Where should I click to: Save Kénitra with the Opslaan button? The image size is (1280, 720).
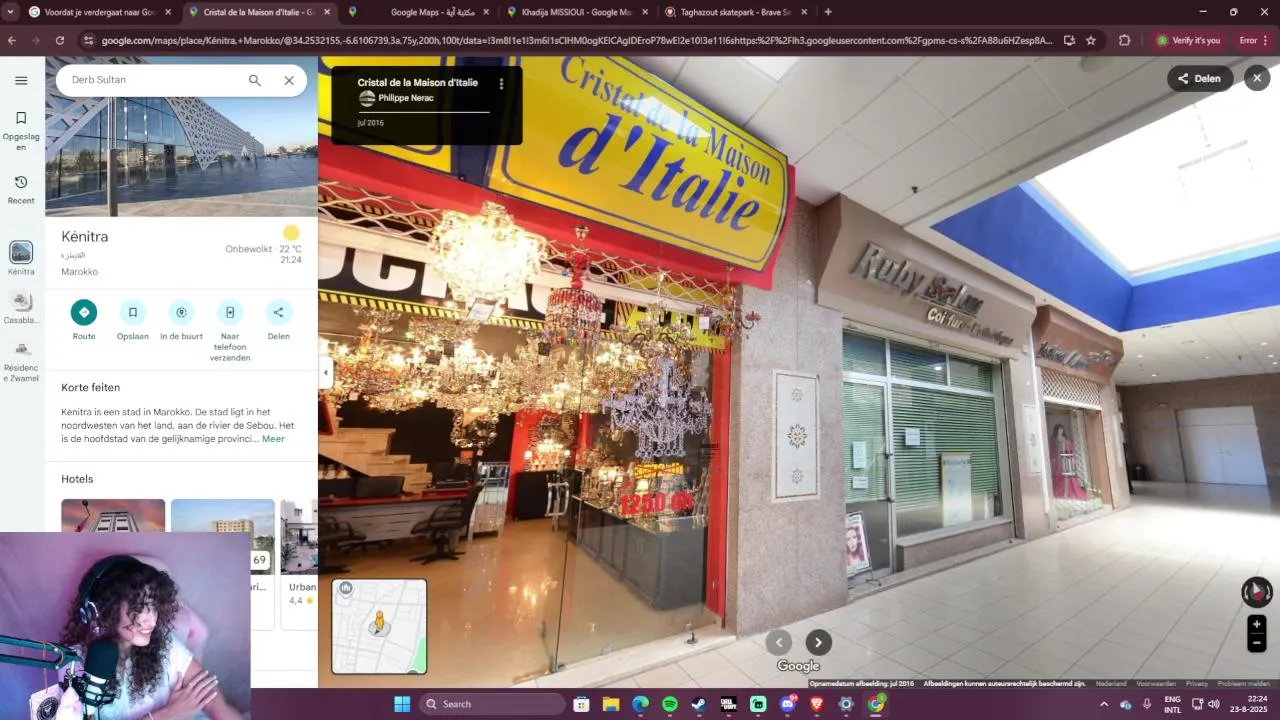click(132, 320)
